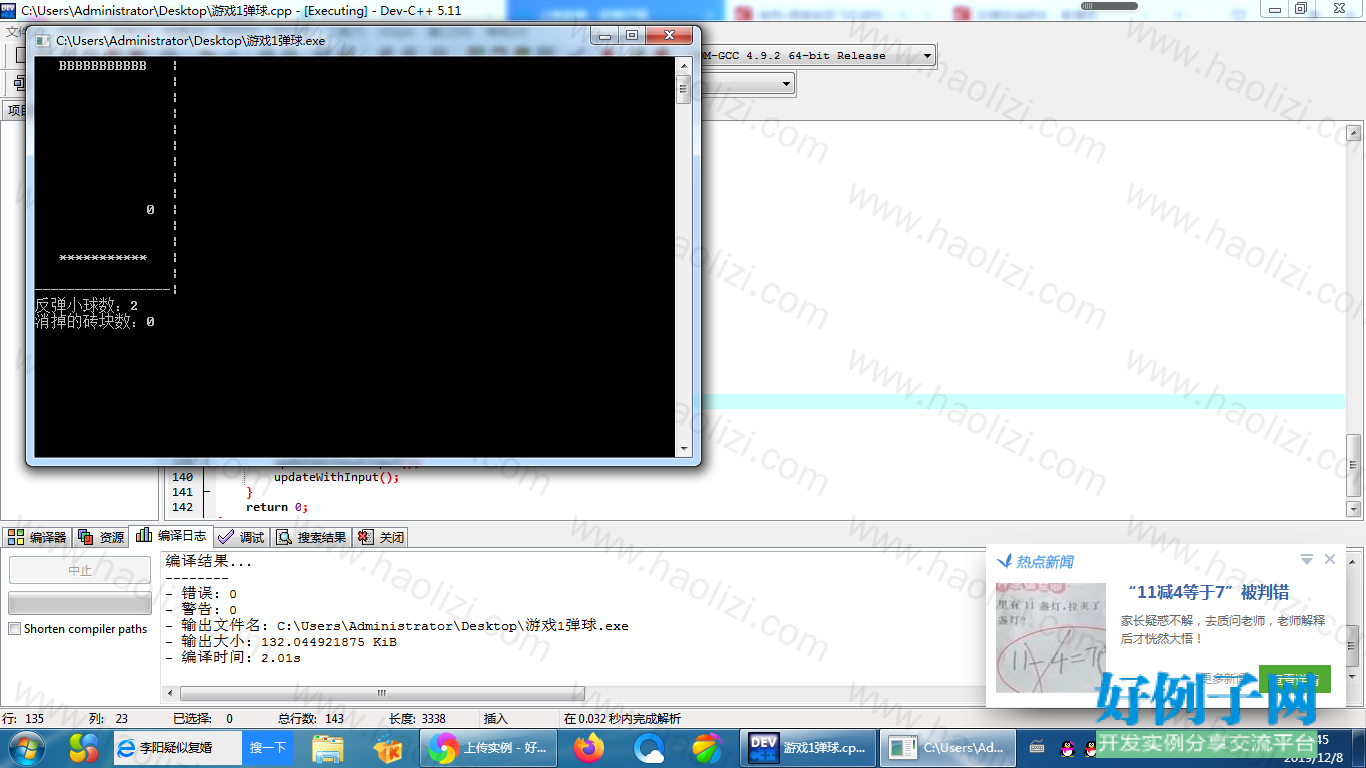Launch Firefox from the taskbar
1366x768 pixels.
(x=590, y=747)
